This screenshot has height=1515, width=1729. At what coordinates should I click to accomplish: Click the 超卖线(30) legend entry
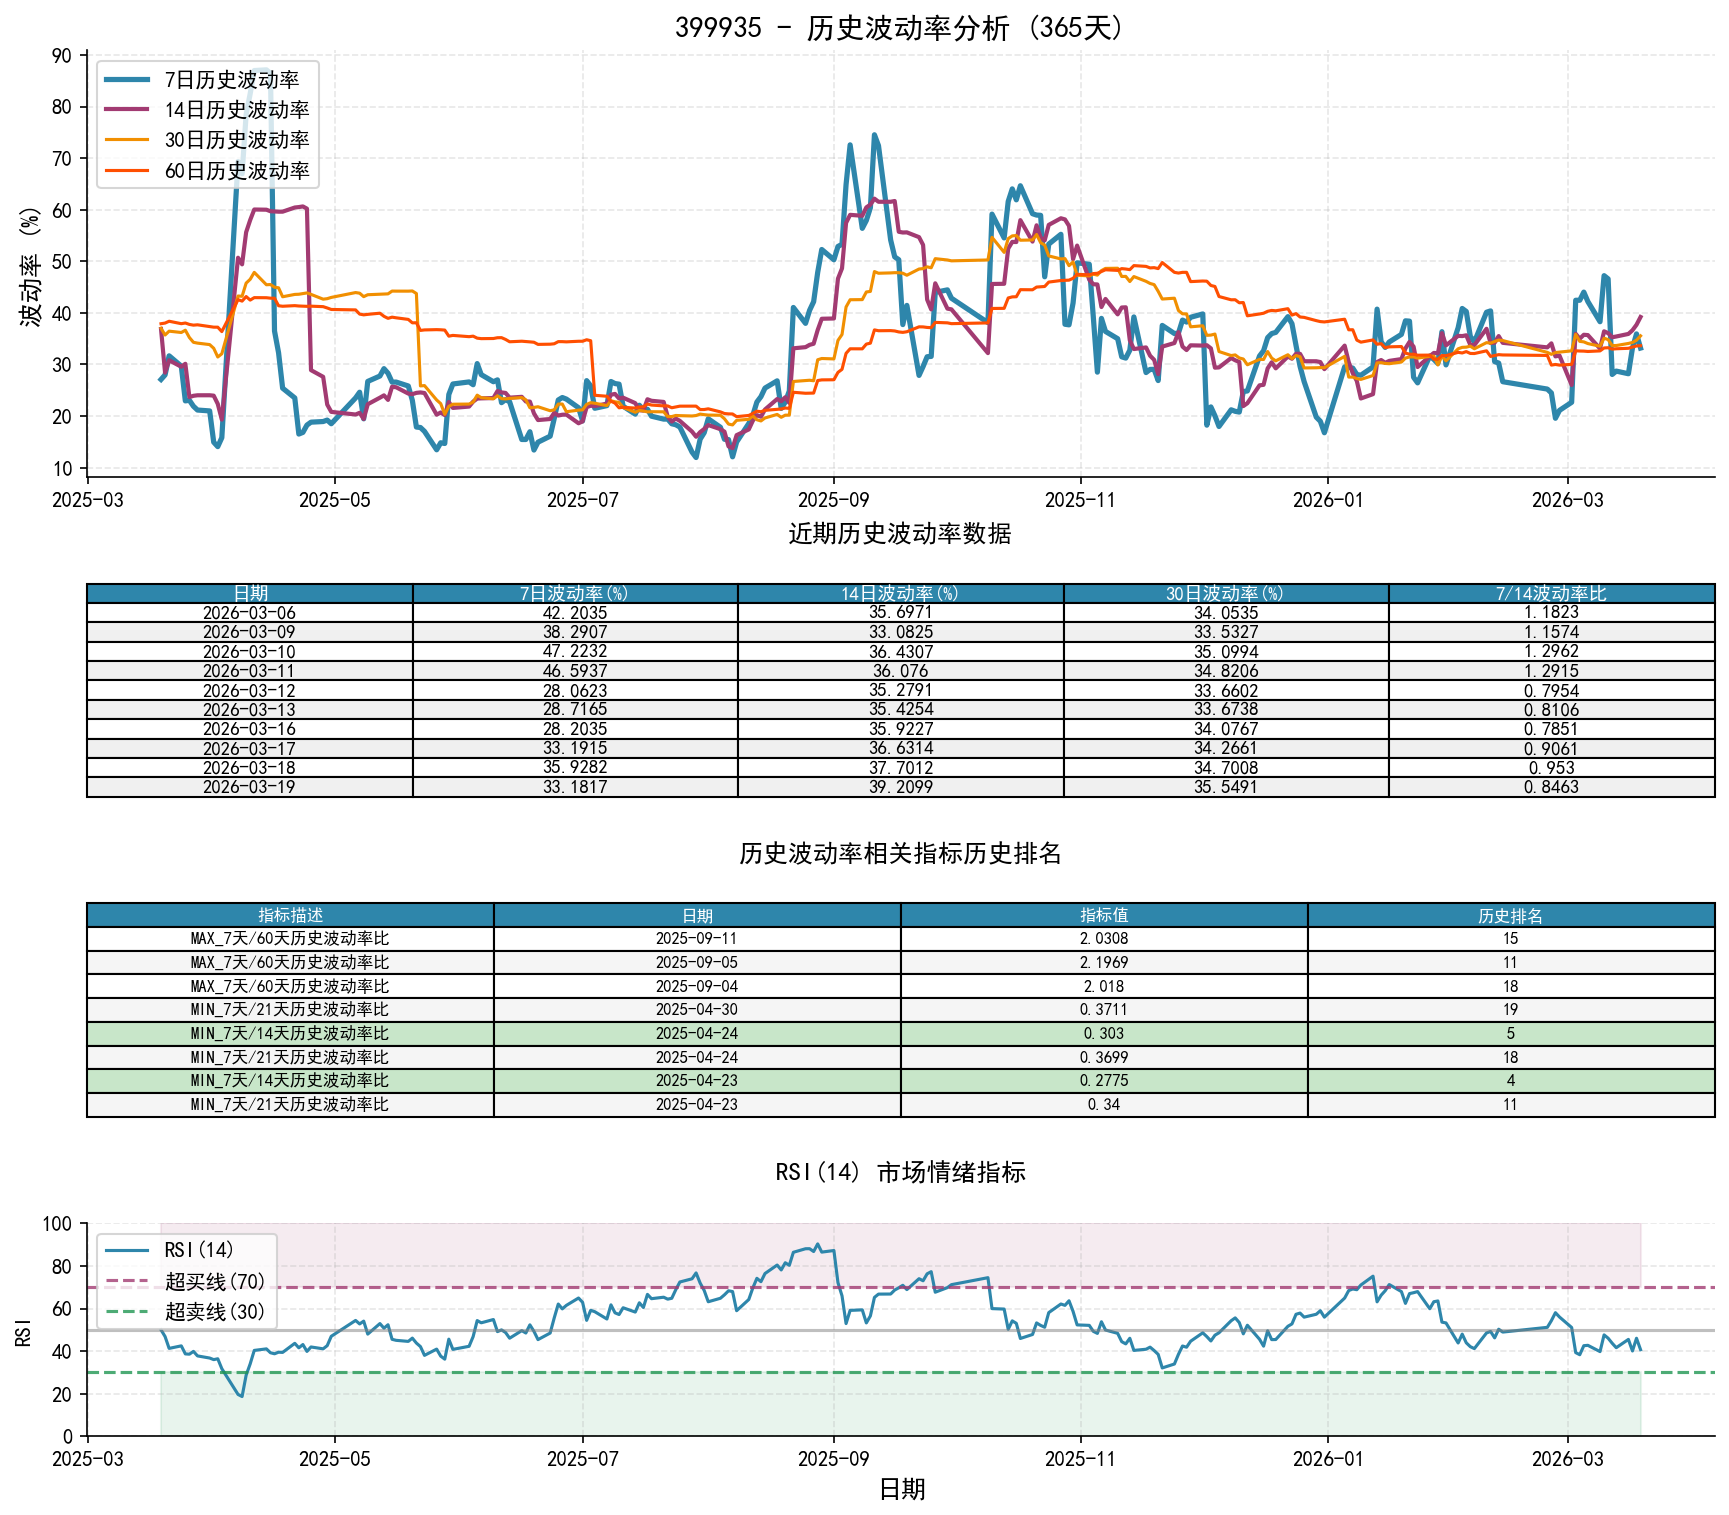[x=215, y=1311]
